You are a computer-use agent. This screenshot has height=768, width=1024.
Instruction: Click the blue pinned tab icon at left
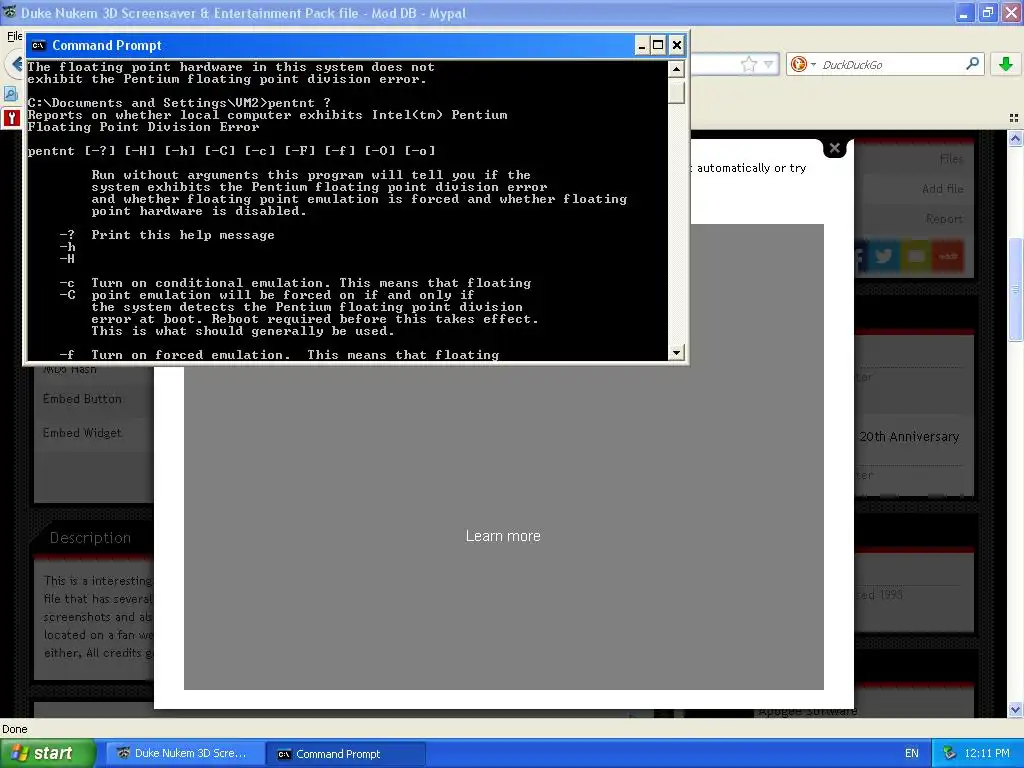click(x=10, y=93)
